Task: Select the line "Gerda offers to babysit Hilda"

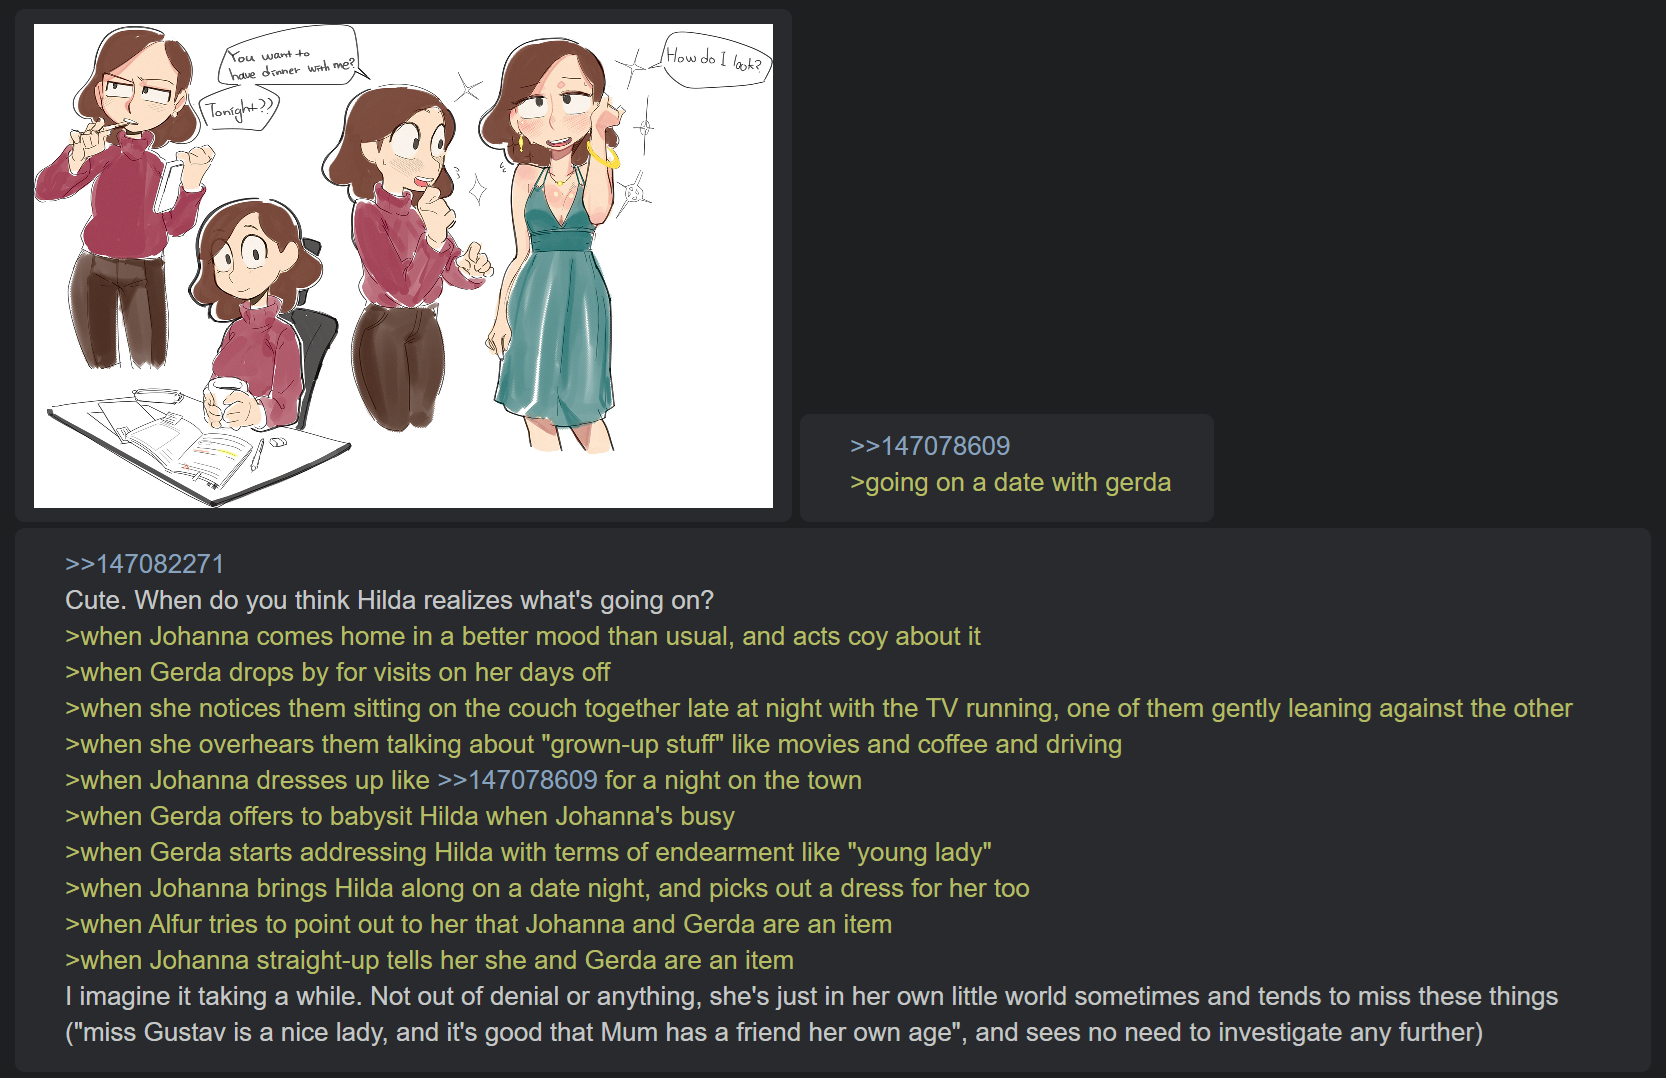Action: pos(400,816)
